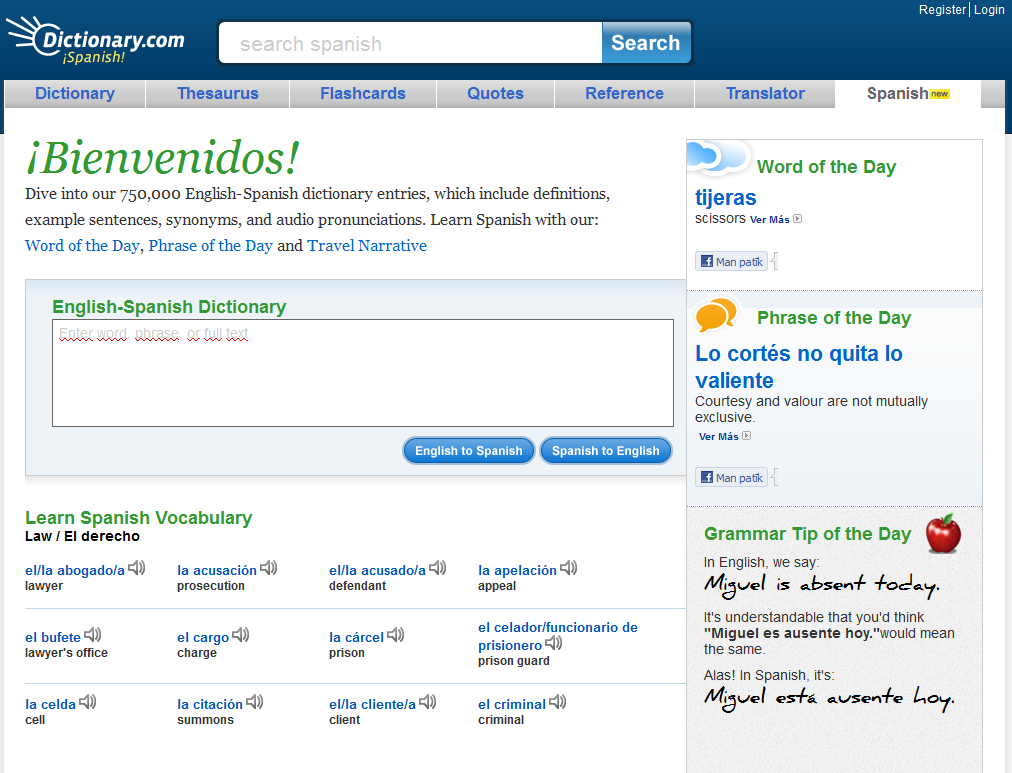Open the Travel Narrative link
This screenshot has width=1012, height=773.
(x=367, y=246)
